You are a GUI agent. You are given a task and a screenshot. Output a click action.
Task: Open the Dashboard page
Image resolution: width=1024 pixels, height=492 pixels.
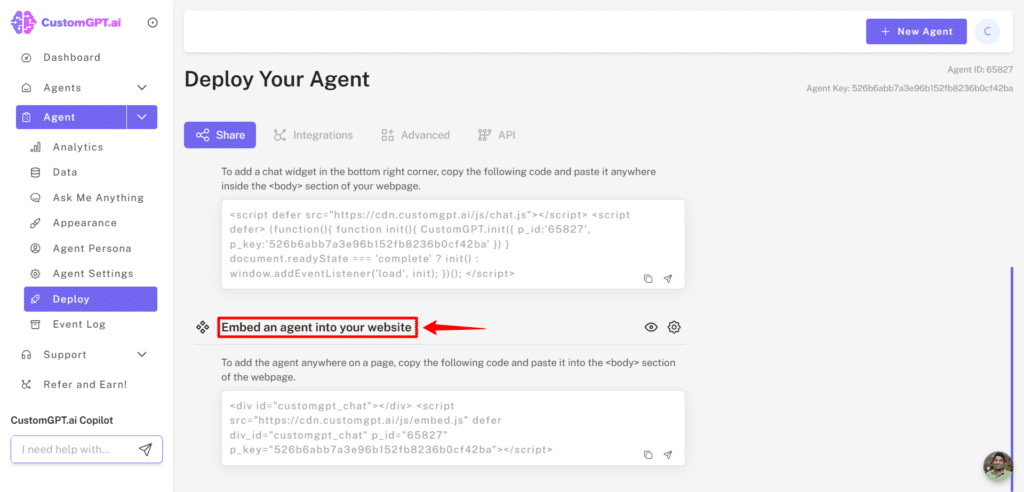tap(72, 57)
